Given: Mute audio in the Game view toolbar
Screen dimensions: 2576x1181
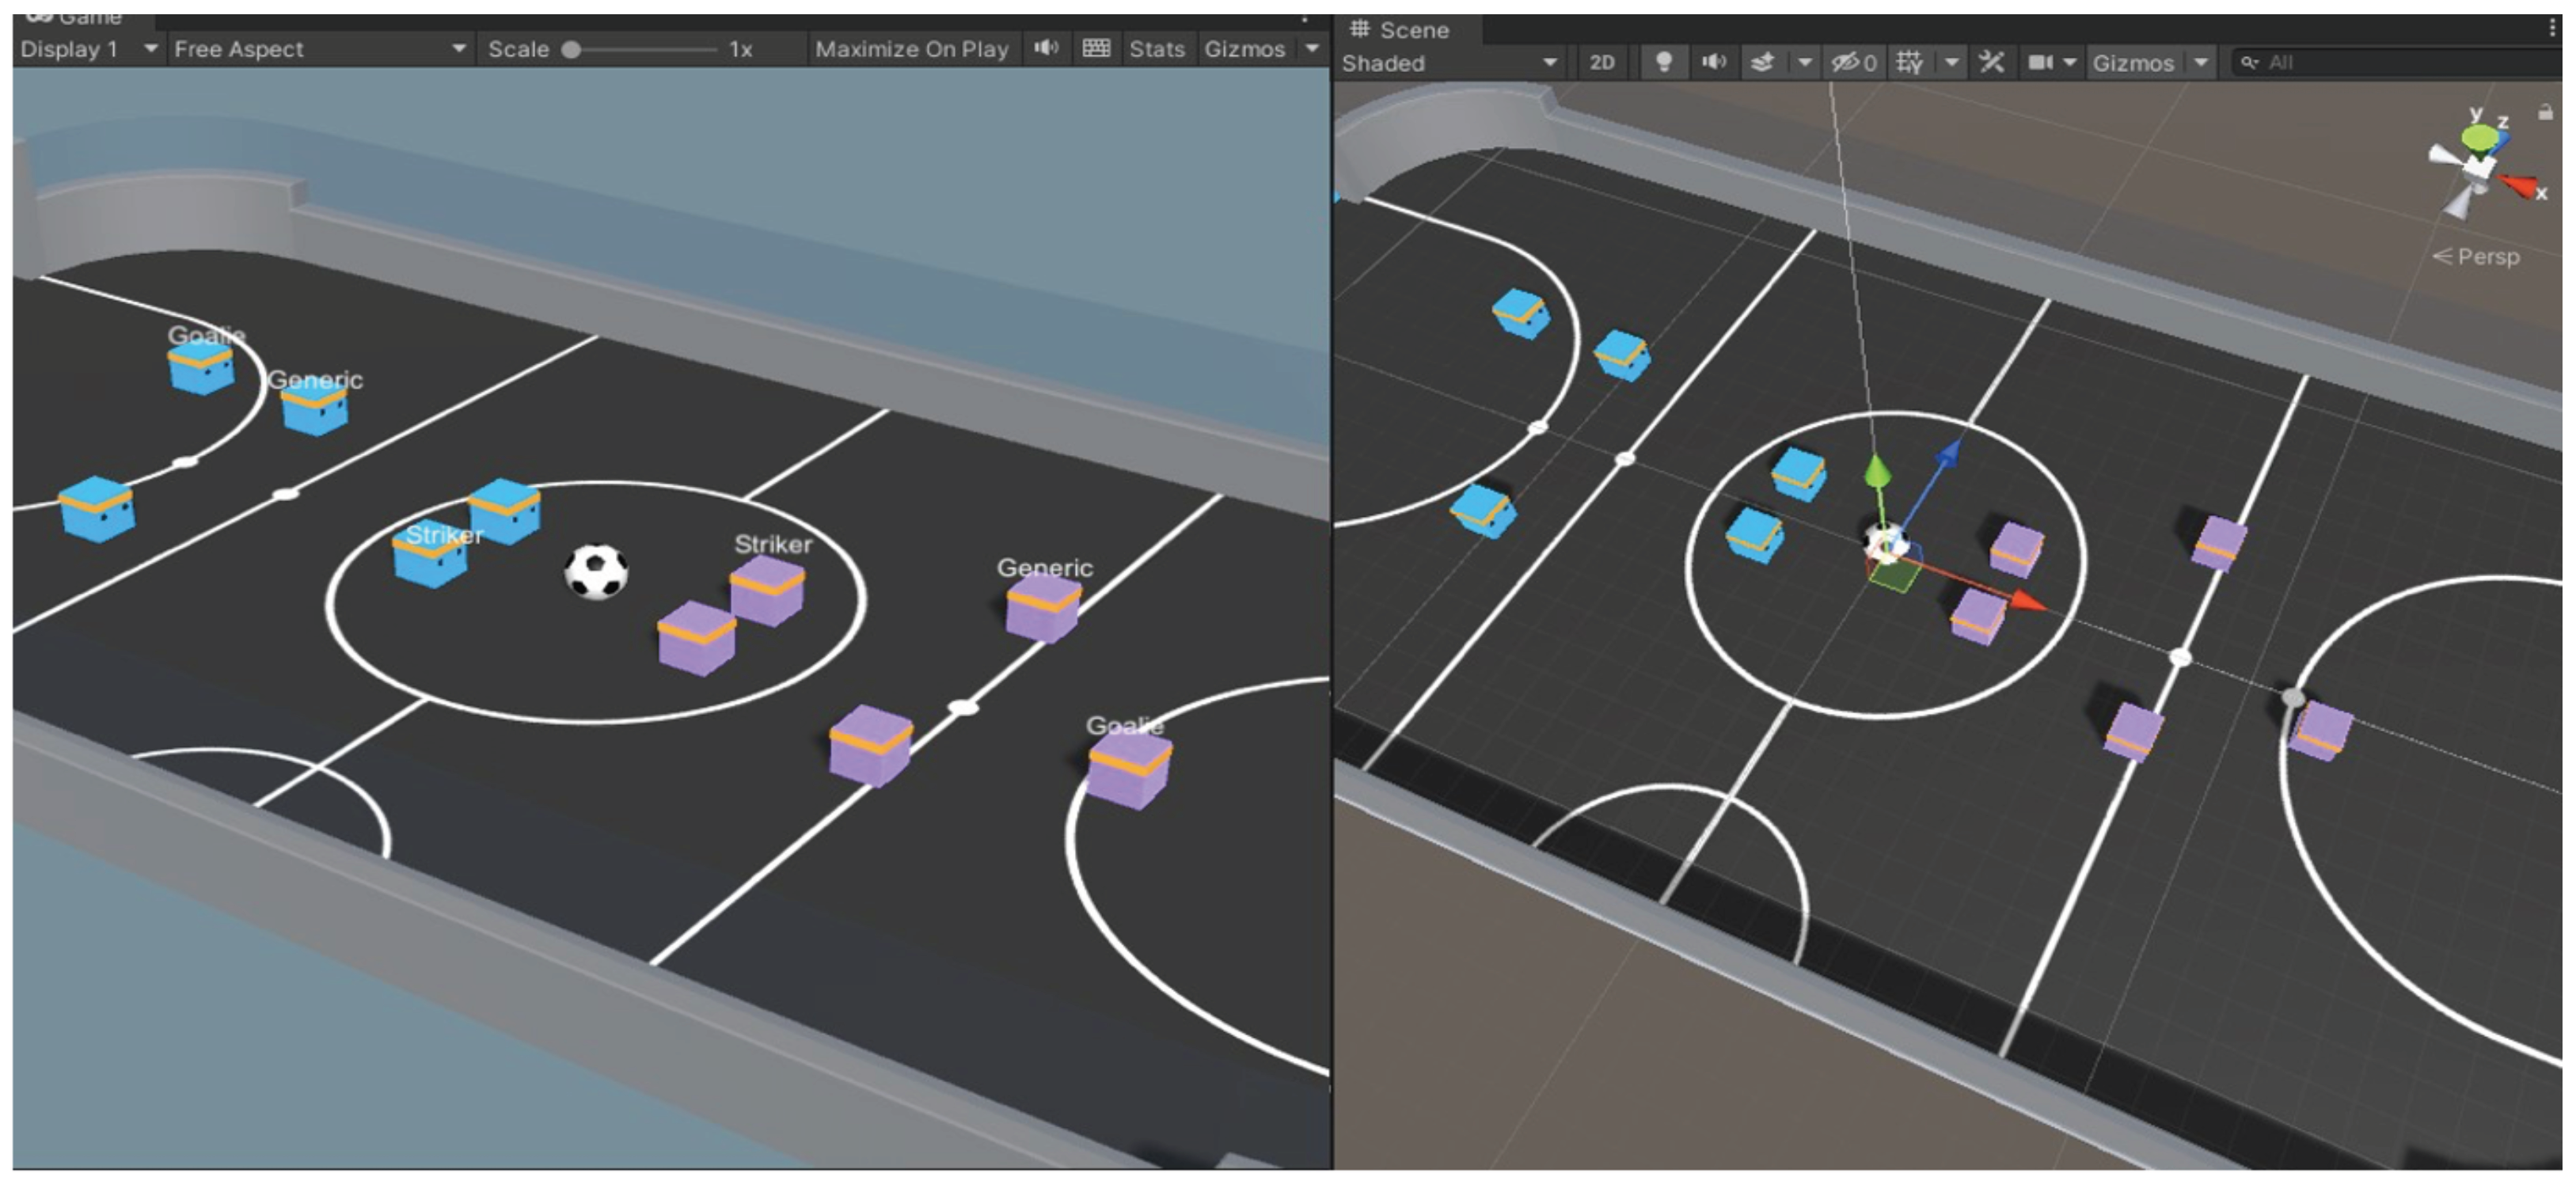Looking at the screenshot, I should click(1046, 48).
